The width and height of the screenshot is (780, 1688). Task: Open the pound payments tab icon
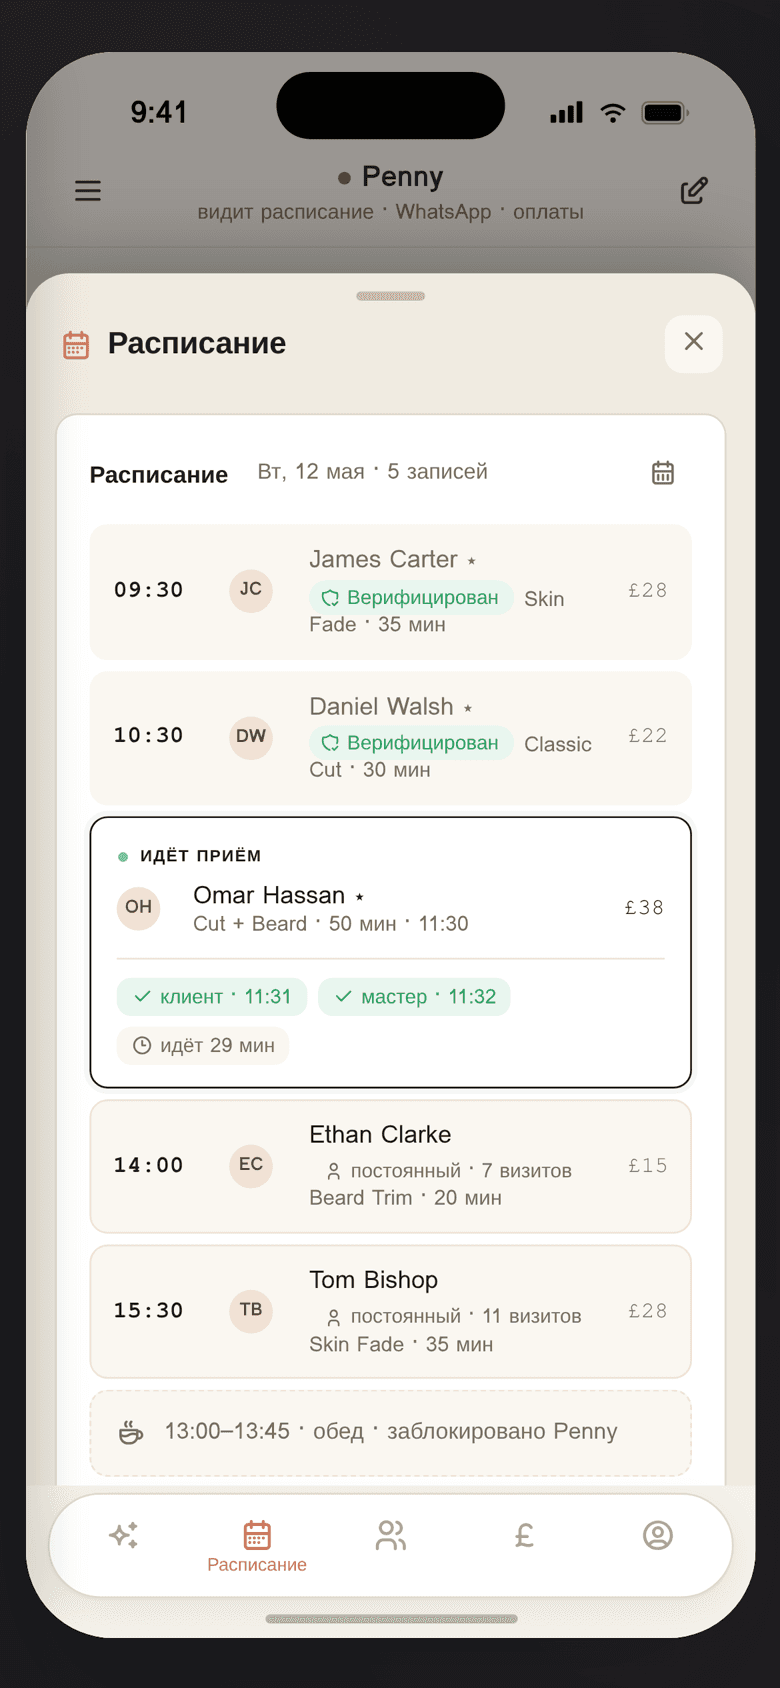click(x=524, y=1535)
